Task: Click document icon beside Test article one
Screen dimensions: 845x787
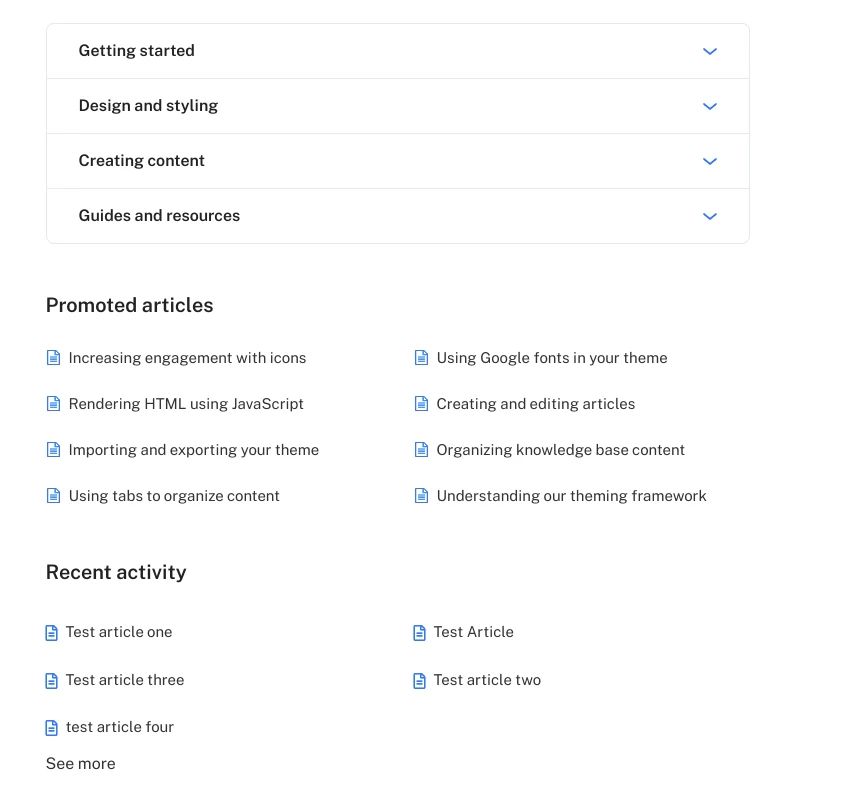Action: pyautogui.click(x=51, y=633)
